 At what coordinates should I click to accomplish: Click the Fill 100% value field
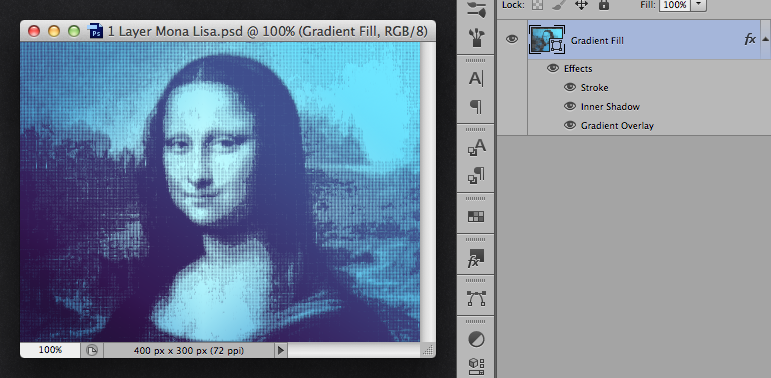coord(675,5)
